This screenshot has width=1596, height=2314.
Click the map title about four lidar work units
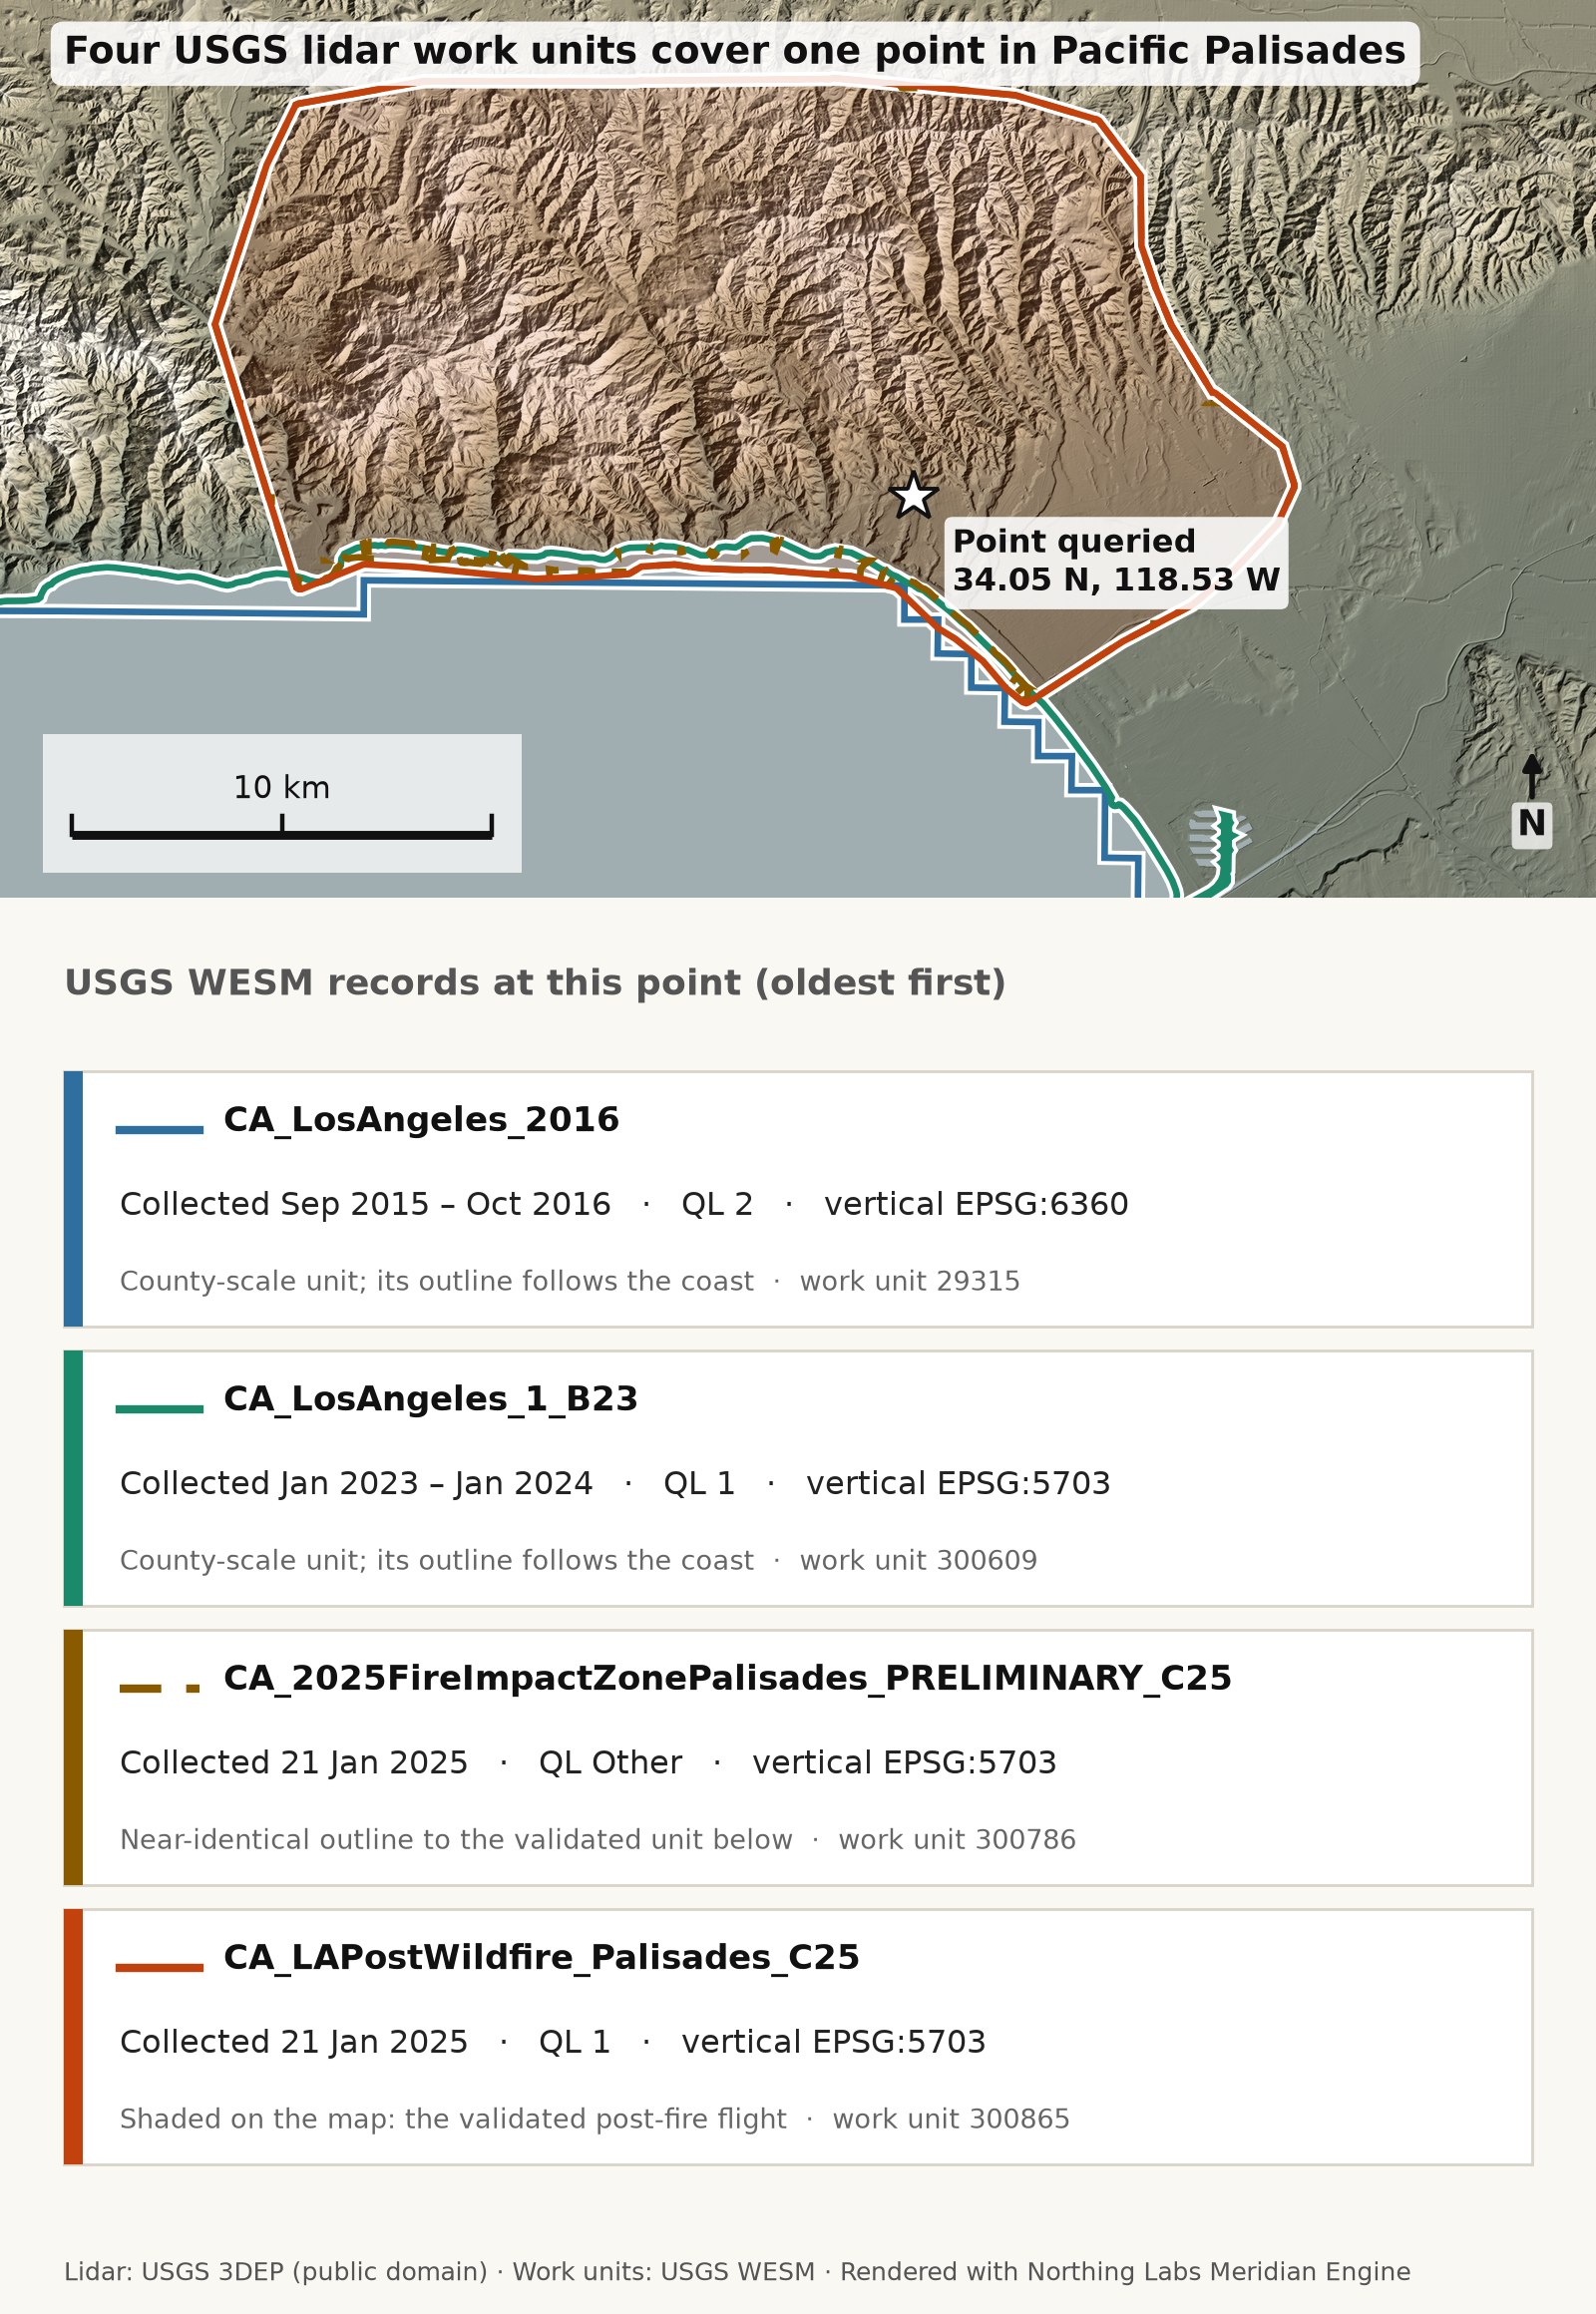pos(735,51)
